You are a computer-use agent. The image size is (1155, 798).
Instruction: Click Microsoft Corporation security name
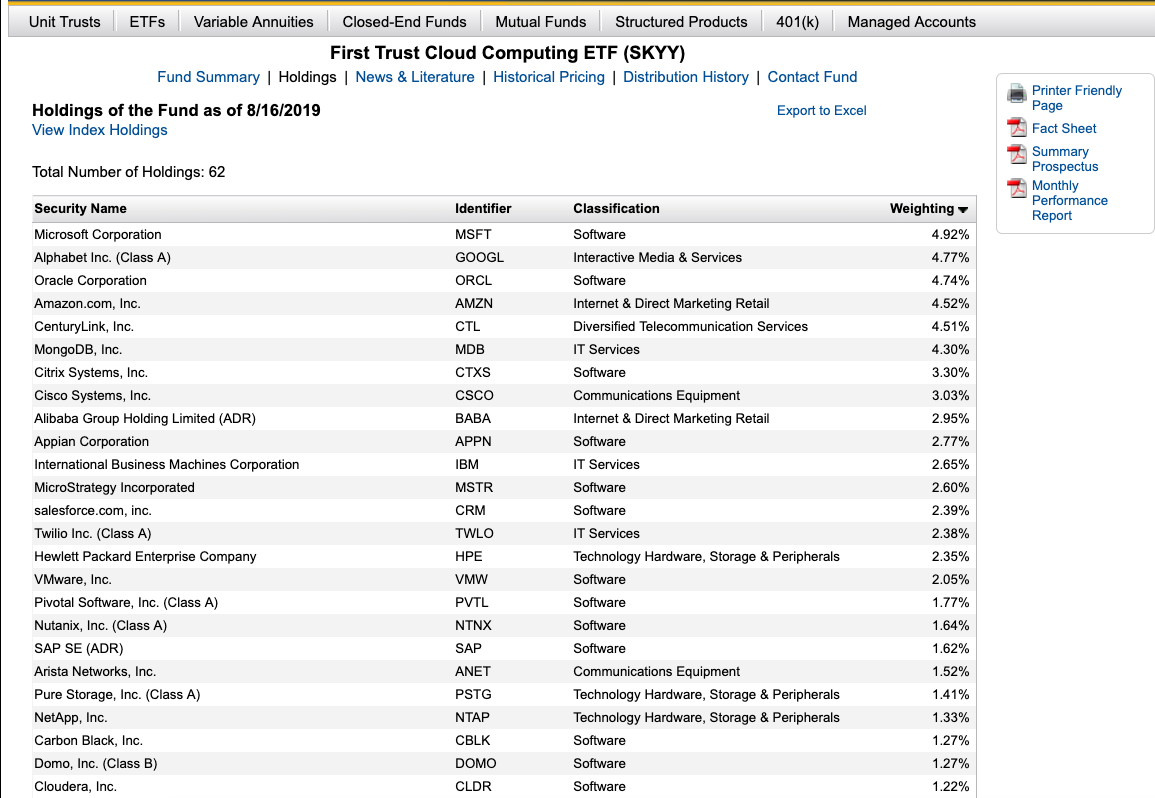click(x=97, y=234)
